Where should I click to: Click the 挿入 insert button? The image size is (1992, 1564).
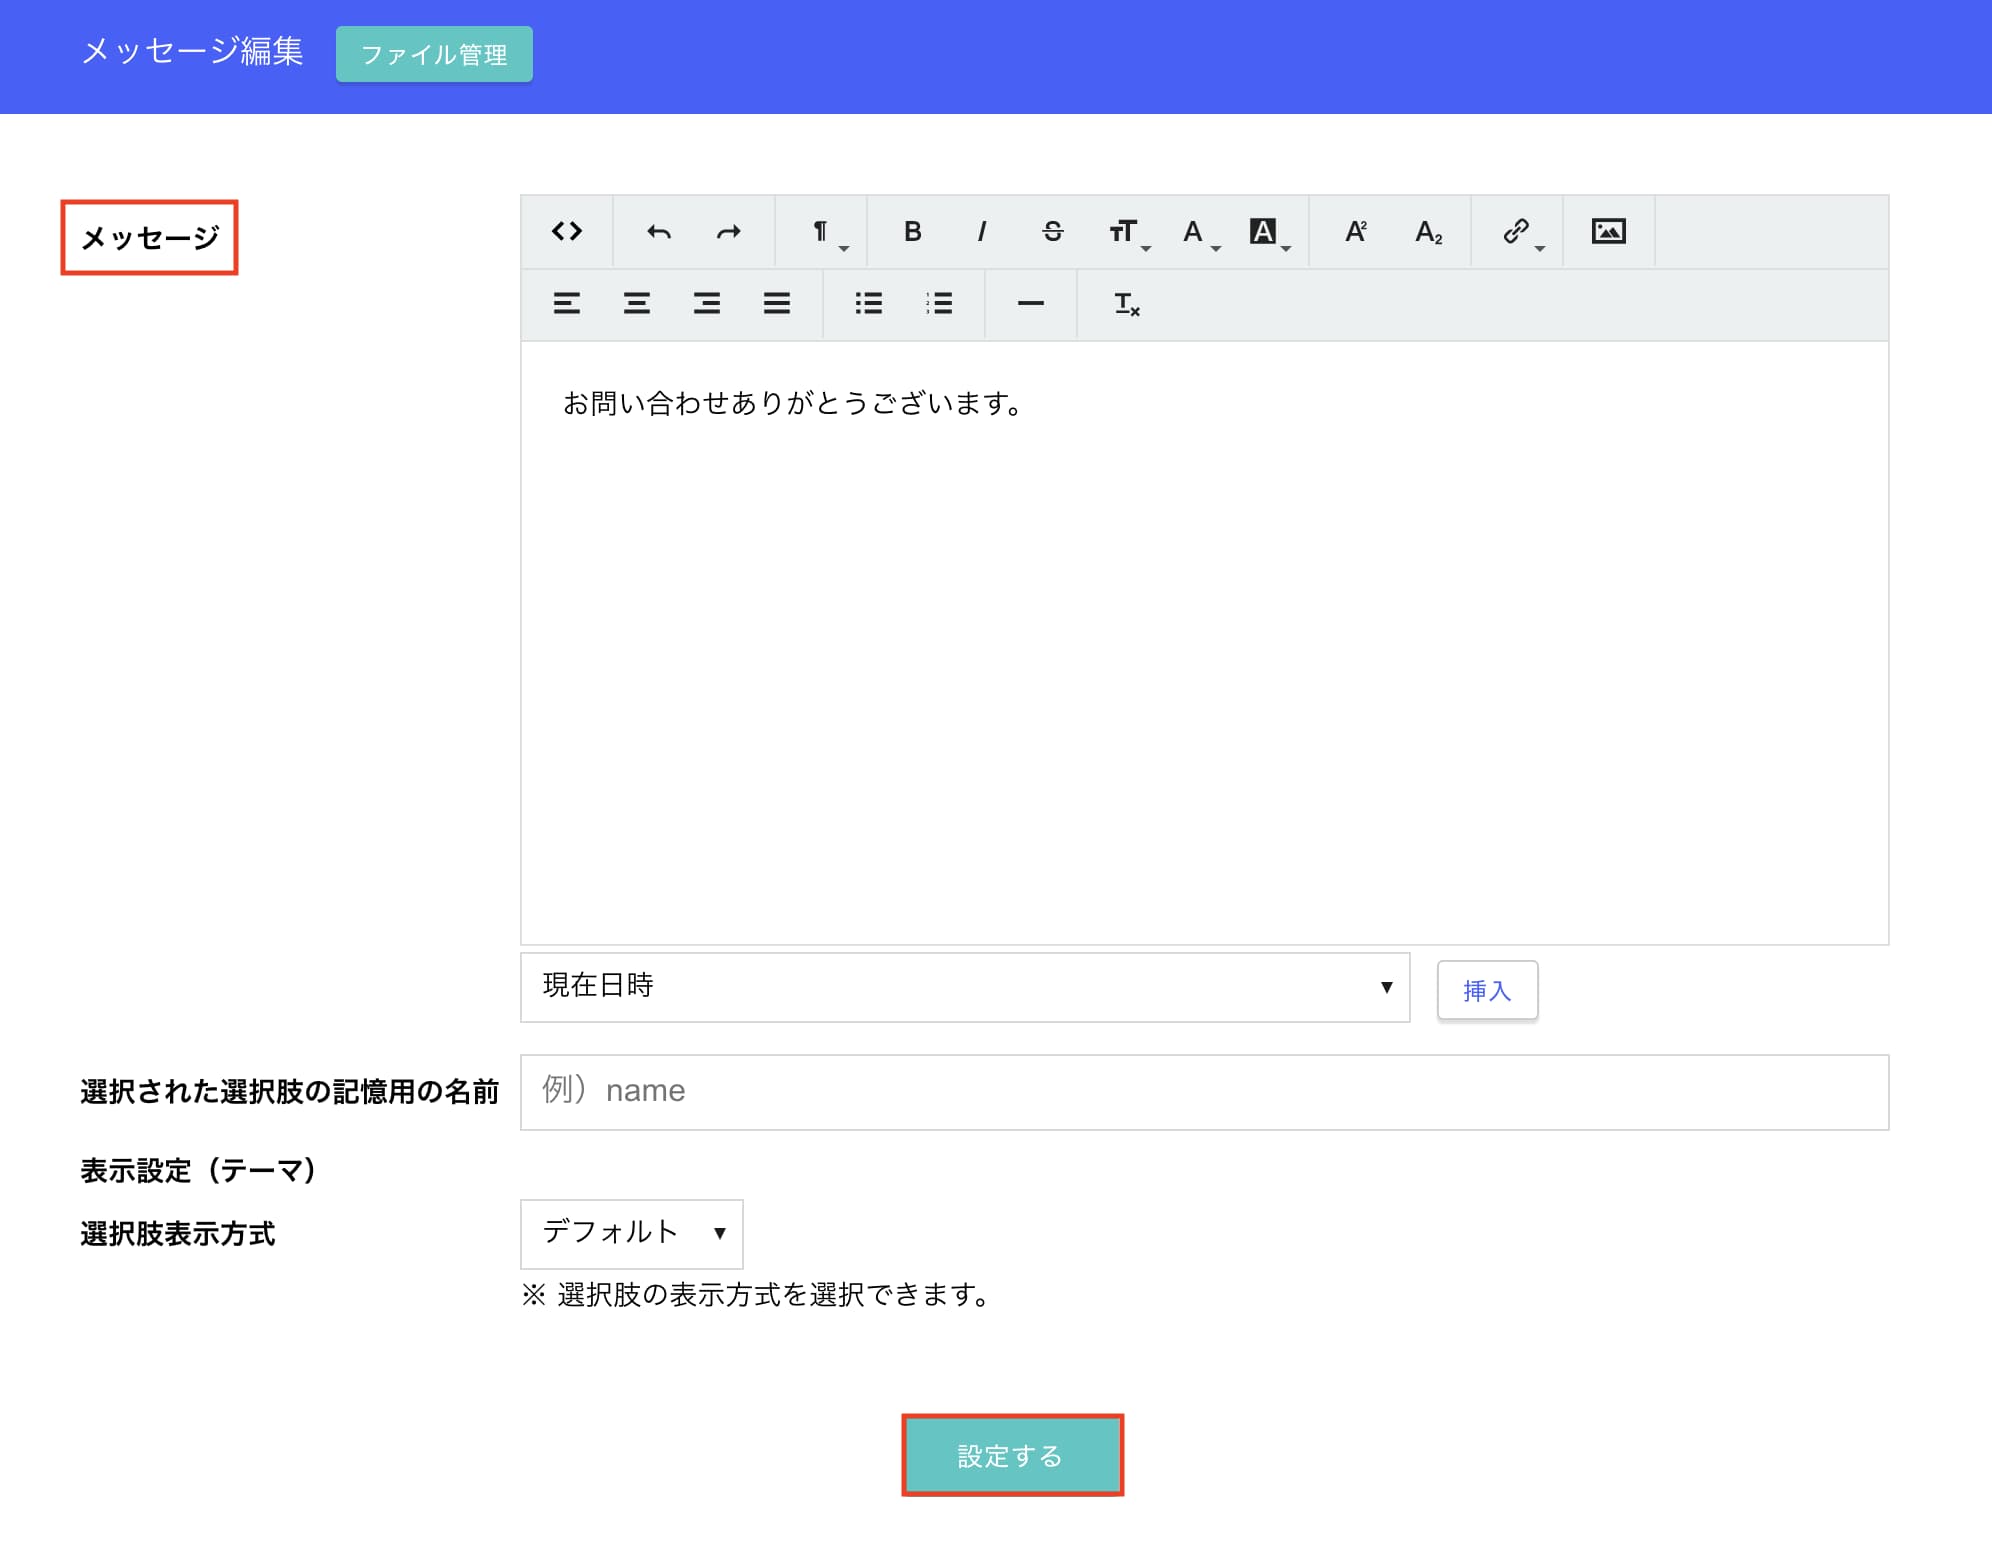[1487, 990]
